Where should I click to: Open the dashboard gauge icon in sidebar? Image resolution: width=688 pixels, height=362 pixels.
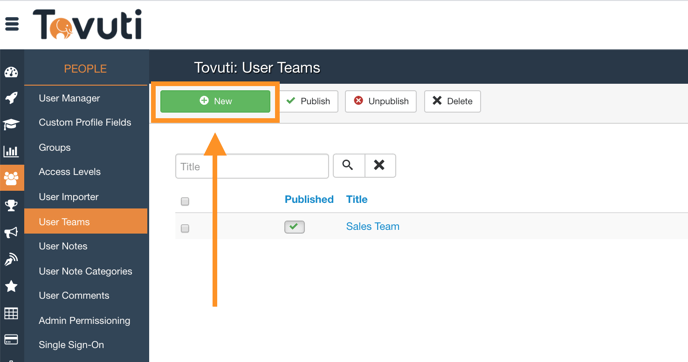coord(11,72)
